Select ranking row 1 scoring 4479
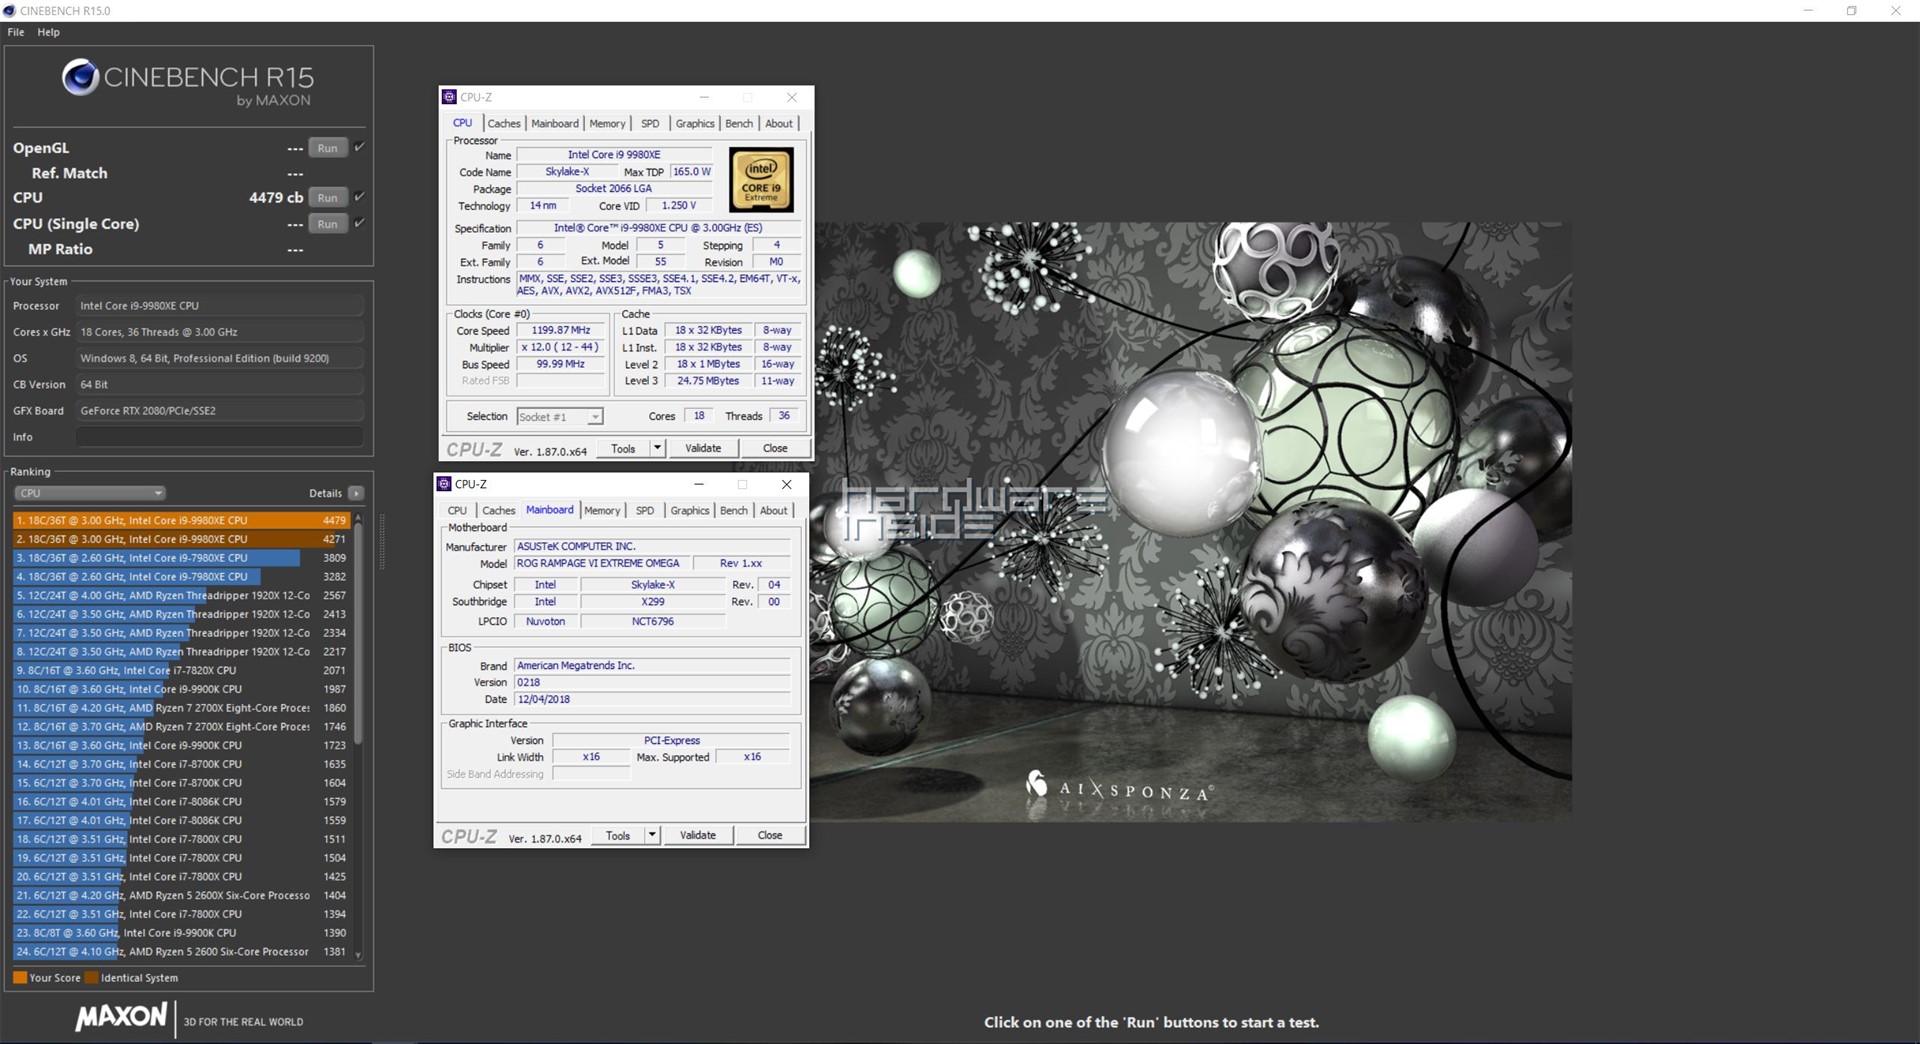The width and height of the screenshot is (1920, 1044). click(x=181, y=520)
